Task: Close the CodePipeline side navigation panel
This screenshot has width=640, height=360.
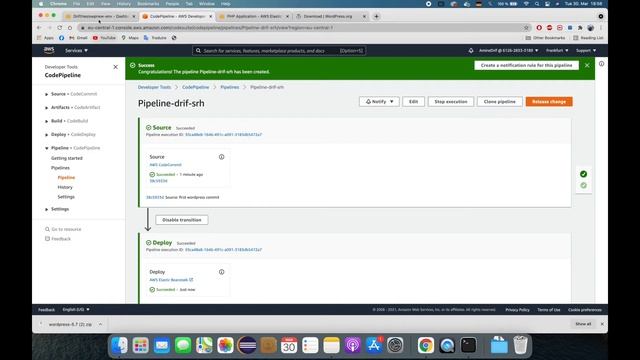Action: [x=116, y=67]
